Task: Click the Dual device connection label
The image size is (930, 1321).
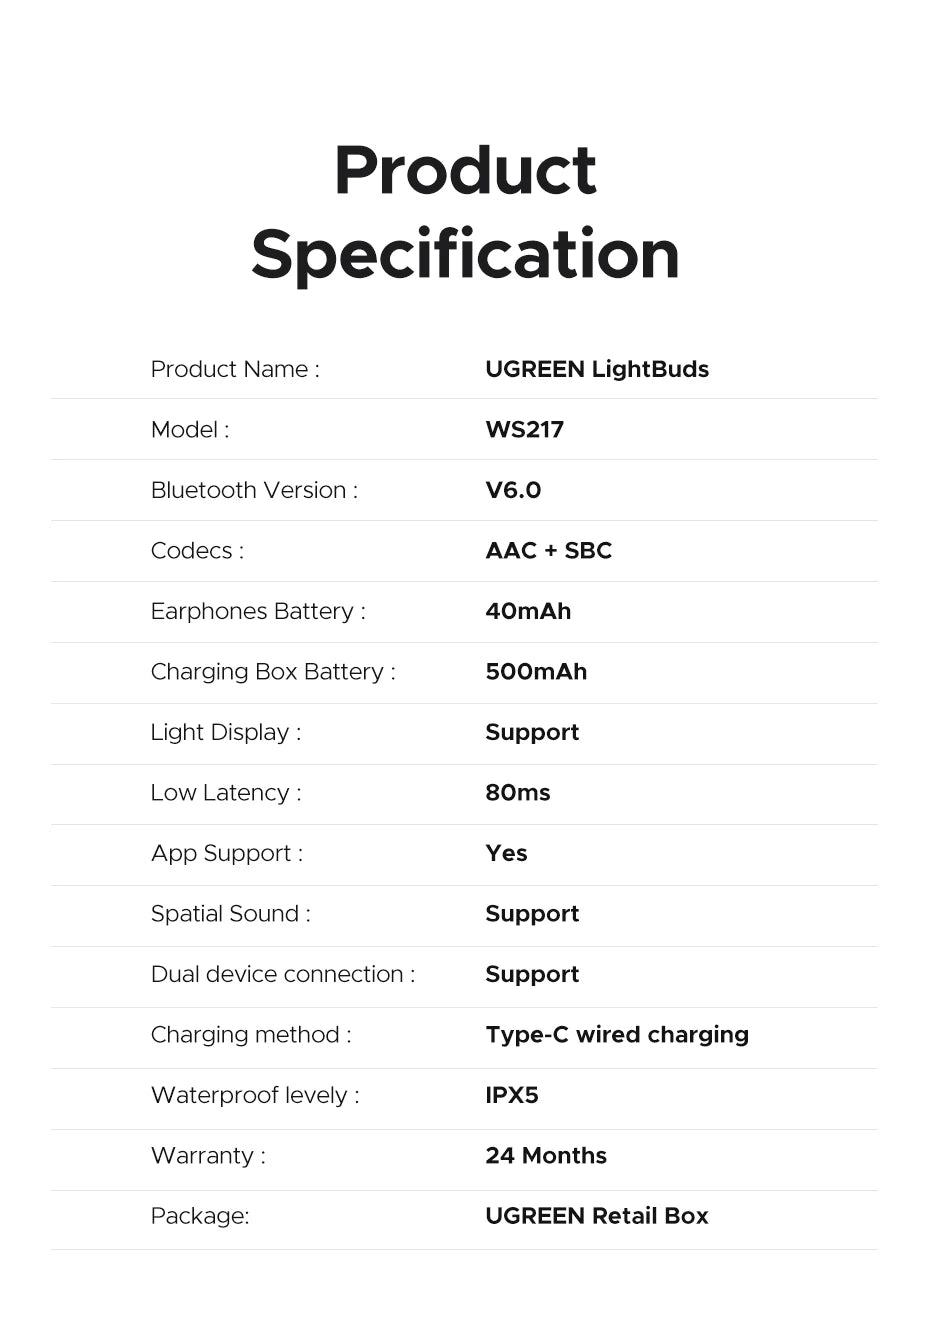Action: [x=282, y=974]
